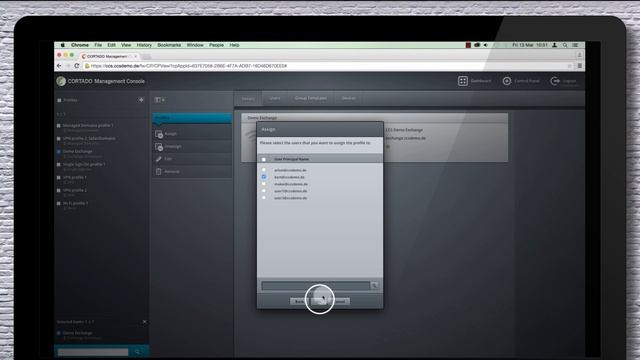
Task: Select Assign in the actions panel
Action: (x=192, y=134)
